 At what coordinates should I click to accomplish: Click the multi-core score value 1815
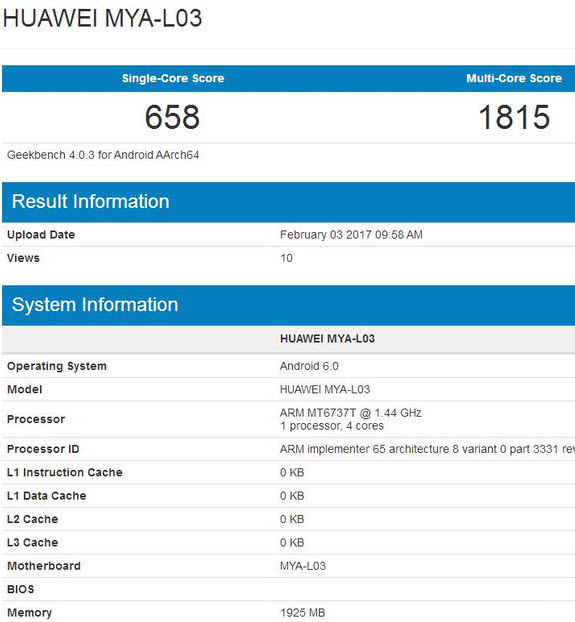tap(514, 117)
